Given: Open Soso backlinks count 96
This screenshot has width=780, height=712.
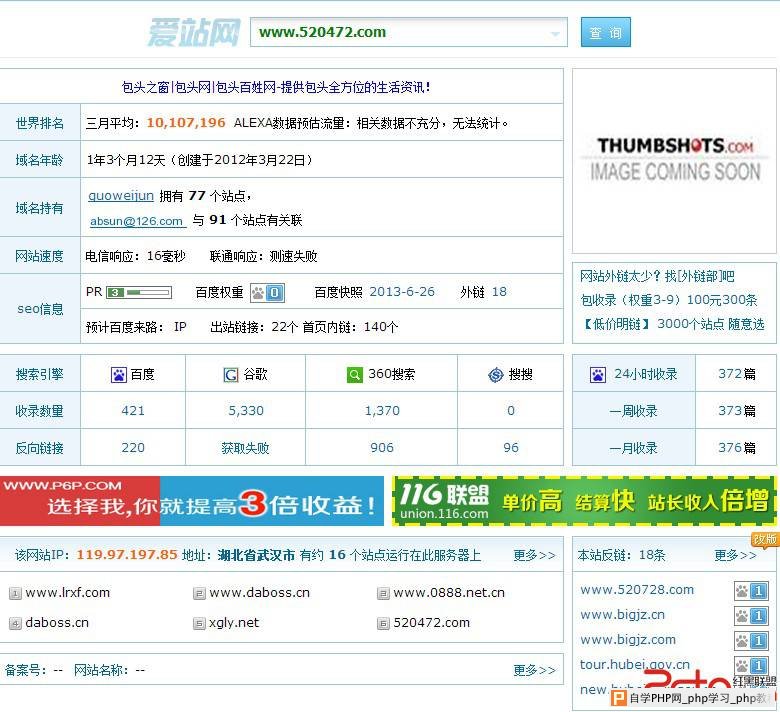Looking at the screenshot, I should (511, 447).
